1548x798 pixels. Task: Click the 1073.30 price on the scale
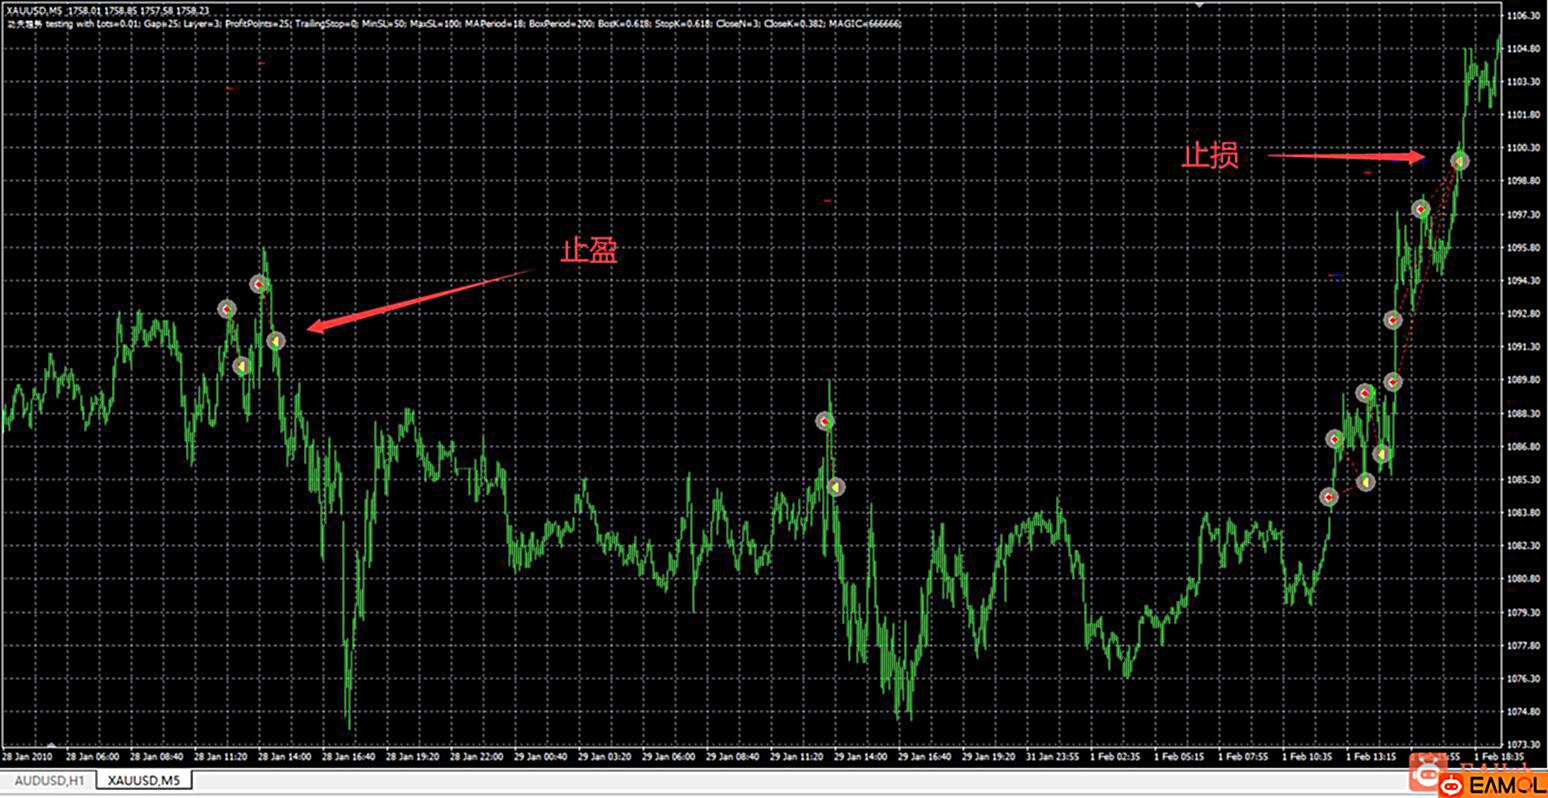click(1525, 744)
